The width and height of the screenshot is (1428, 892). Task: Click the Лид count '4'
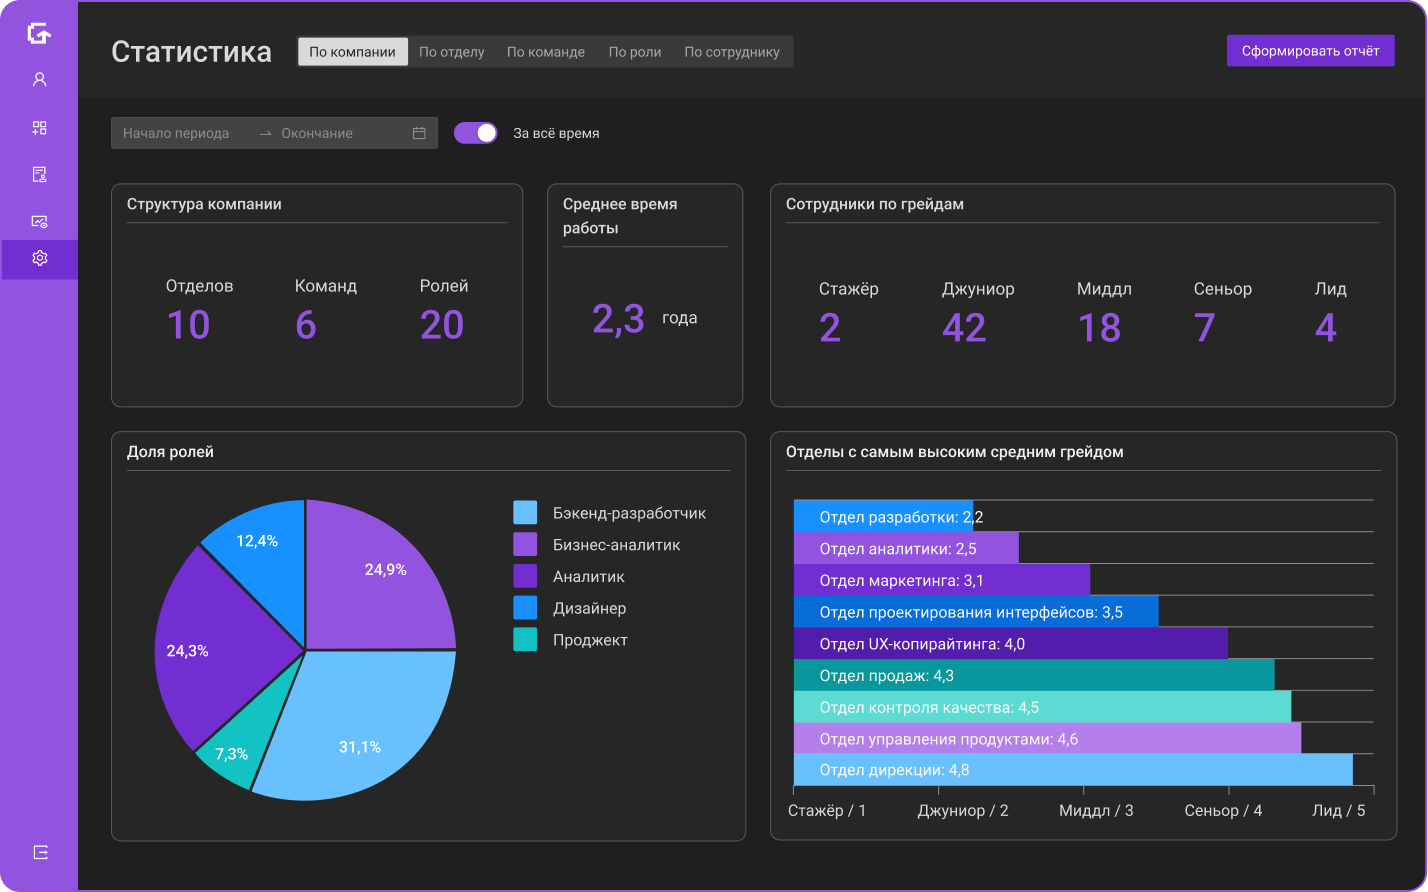(1326, 328)
